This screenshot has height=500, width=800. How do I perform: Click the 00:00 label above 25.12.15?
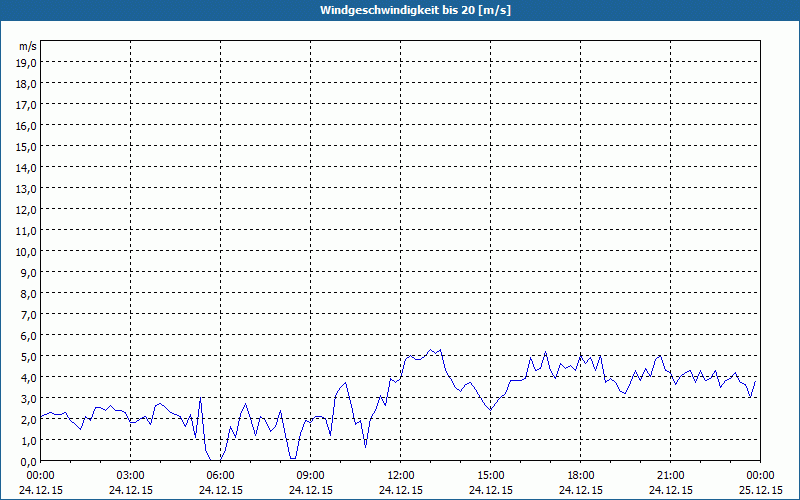click(x=761, y=476)
